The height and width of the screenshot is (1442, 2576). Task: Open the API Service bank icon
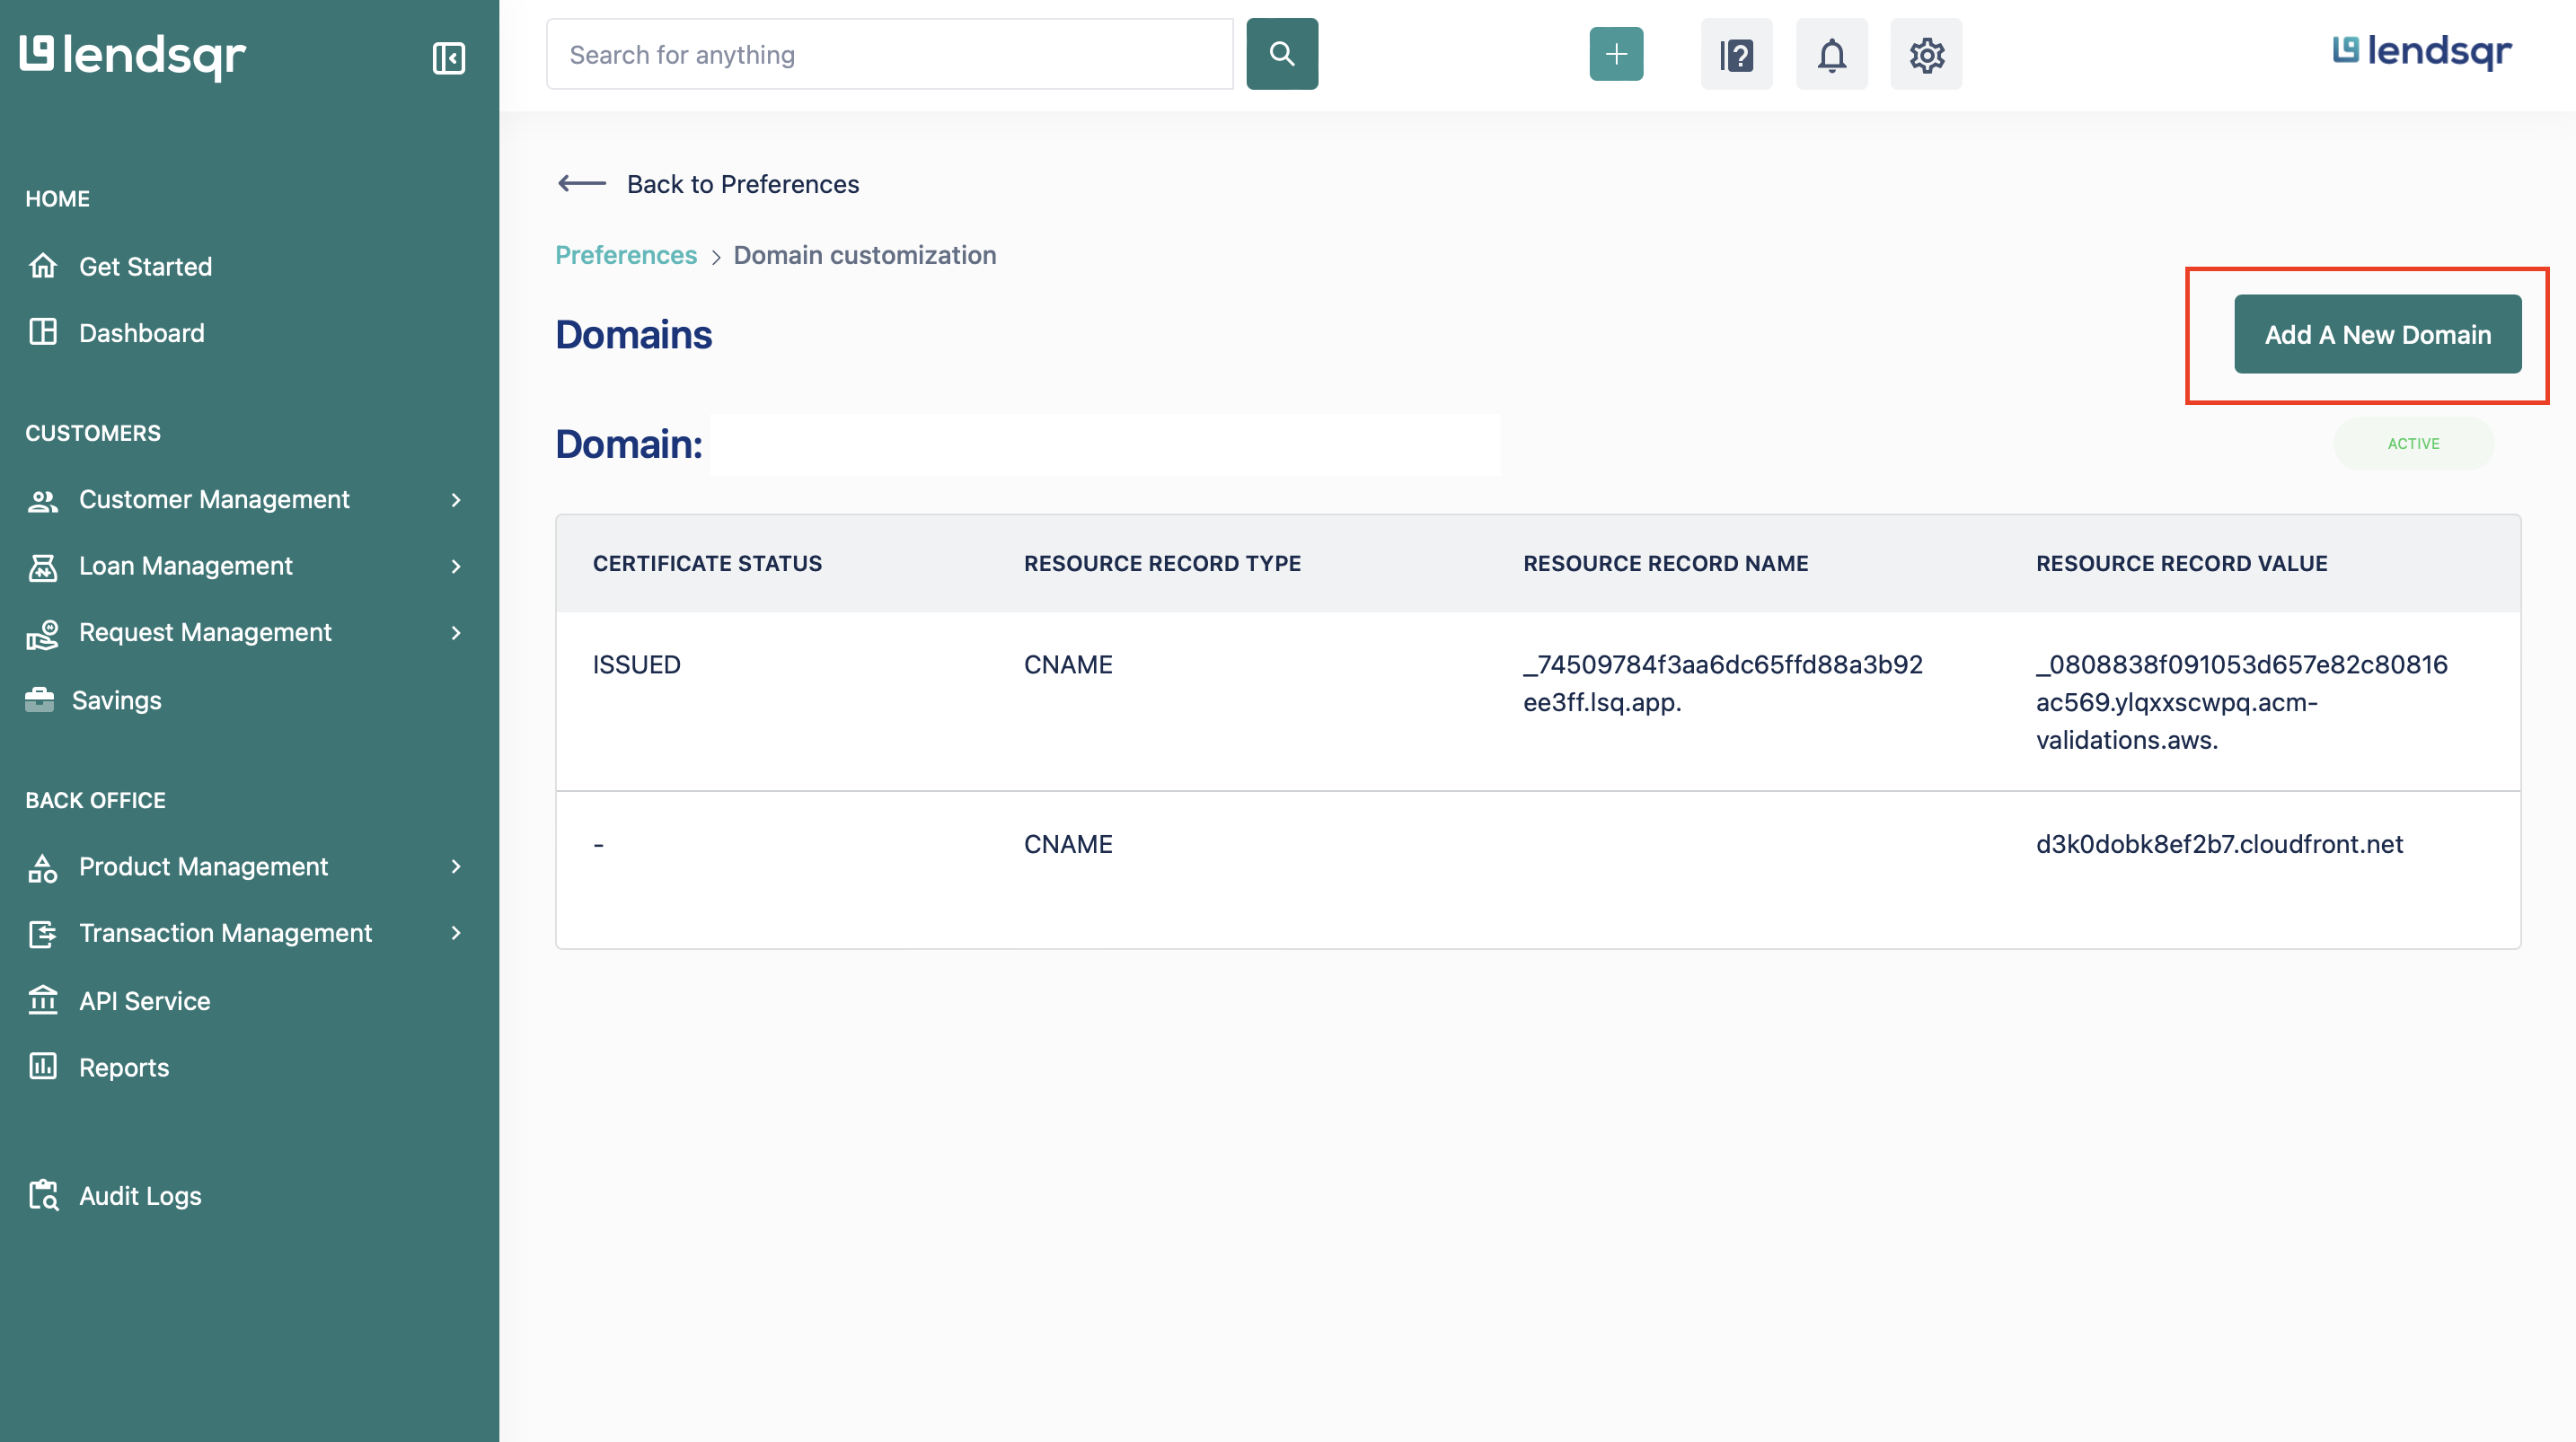[x=43, y=1000]
